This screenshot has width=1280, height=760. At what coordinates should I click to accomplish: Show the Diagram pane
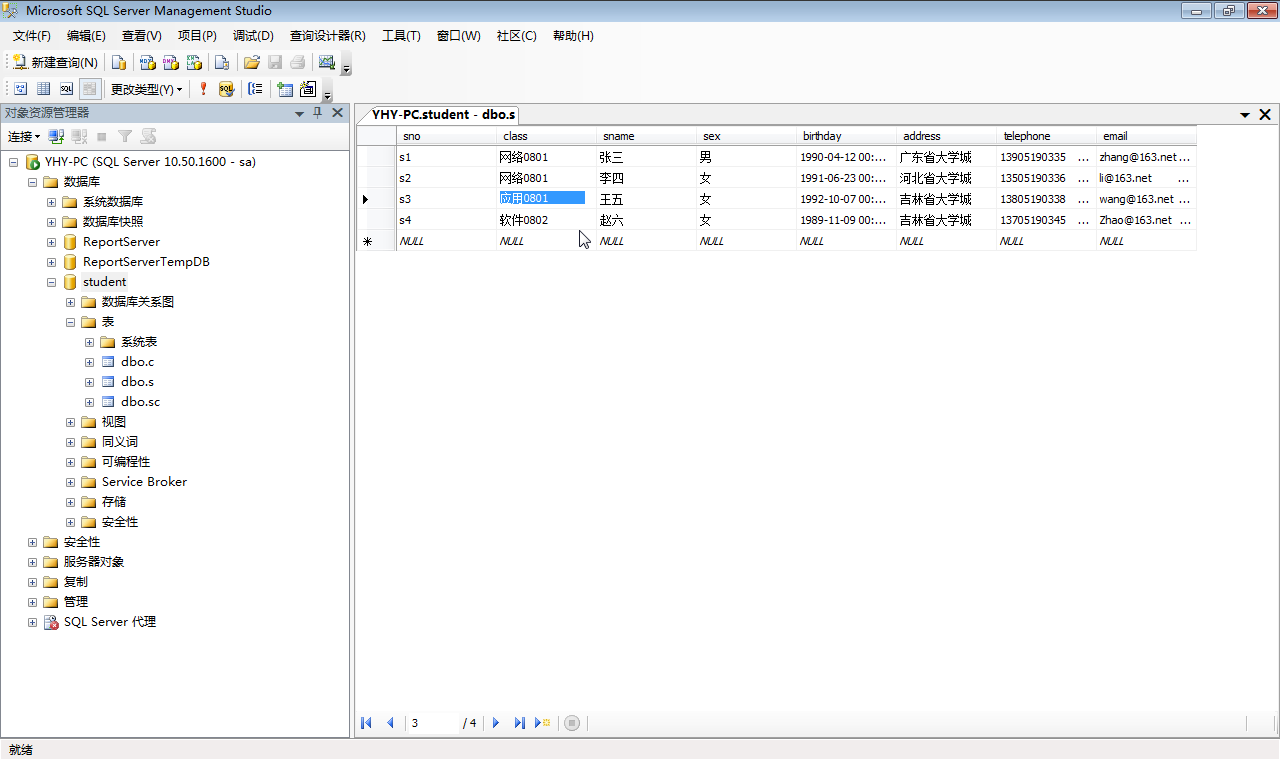[19, 89]
